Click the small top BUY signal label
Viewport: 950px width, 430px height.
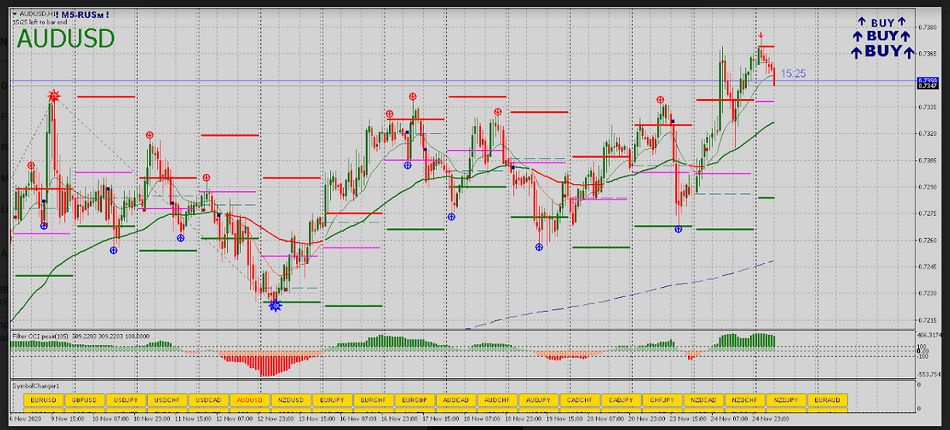pyautogui.click(x=883, y=22)
